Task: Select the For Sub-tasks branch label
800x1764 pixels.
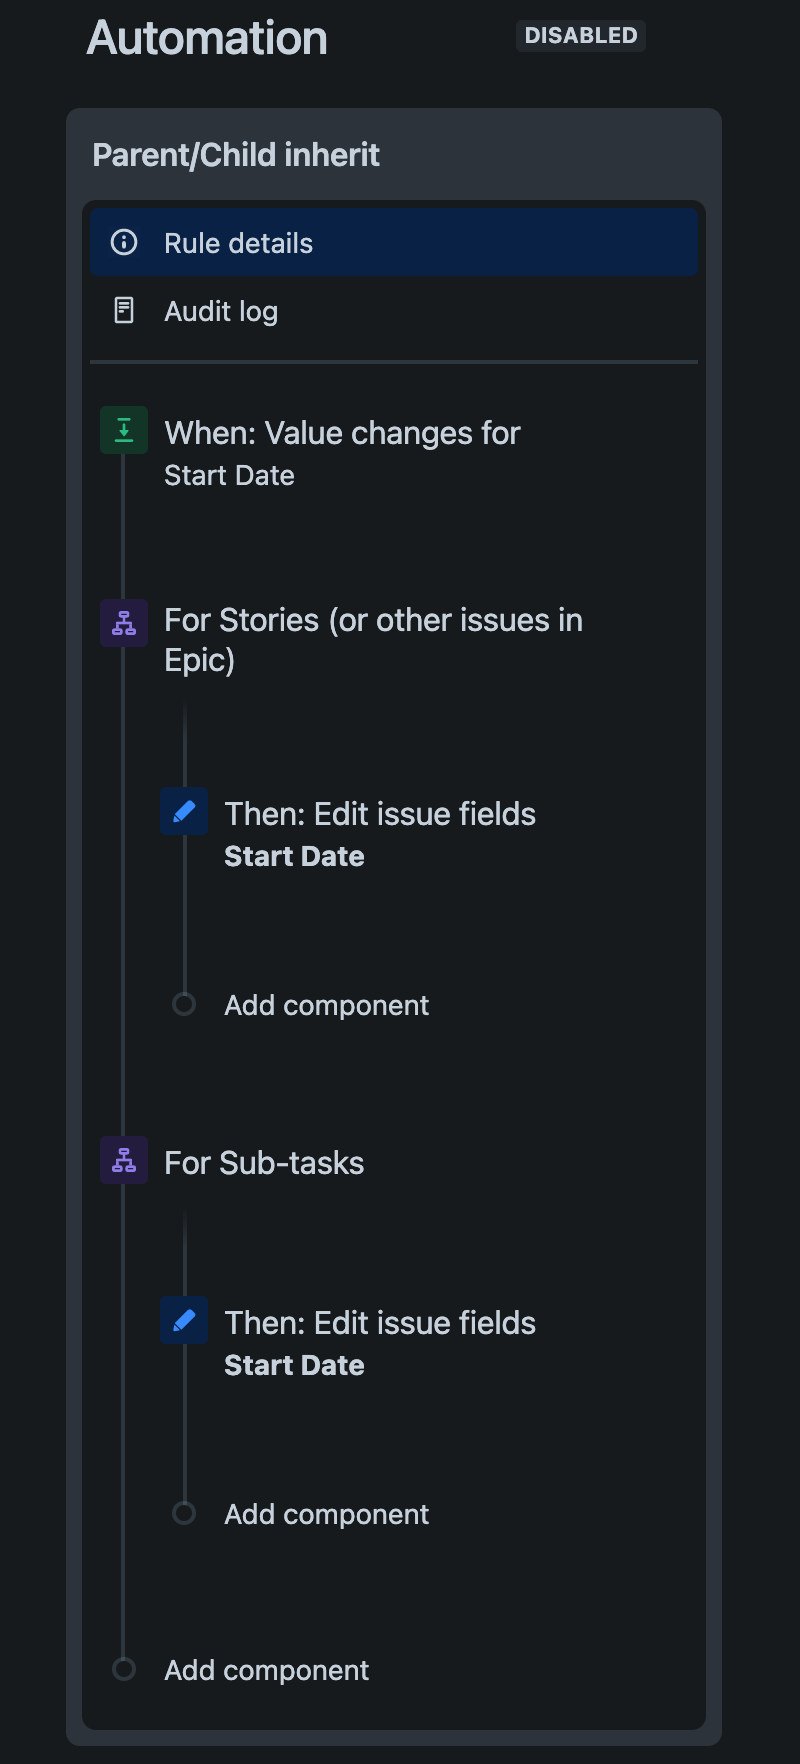Action: pyautogui.click(x=264, y=1163)
